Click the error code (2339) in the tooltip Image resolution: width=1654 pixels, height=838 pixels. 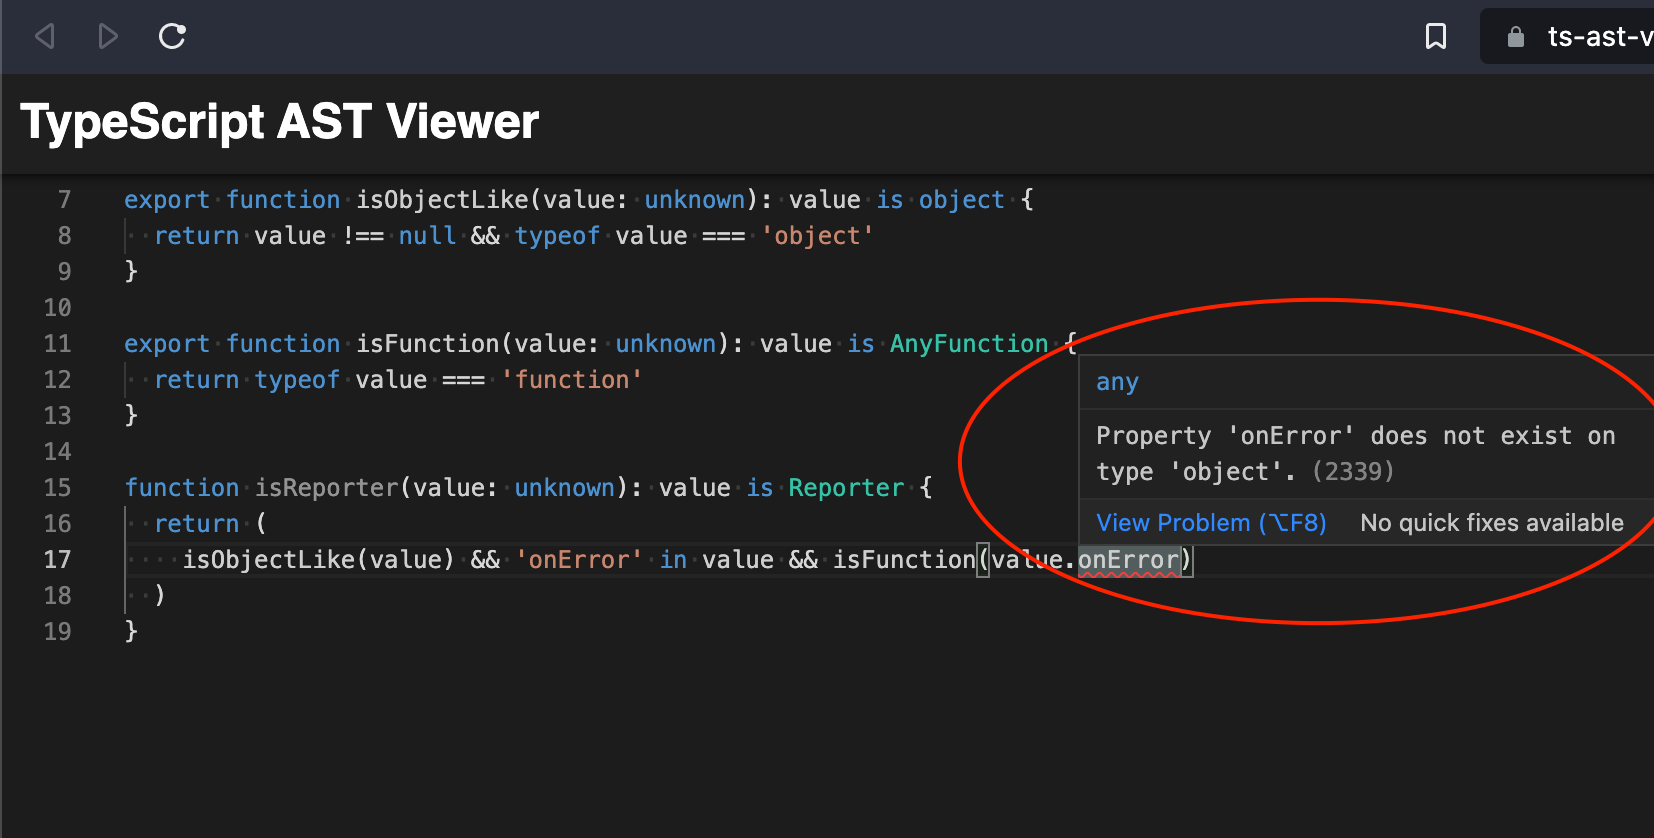pos(1353,472)
